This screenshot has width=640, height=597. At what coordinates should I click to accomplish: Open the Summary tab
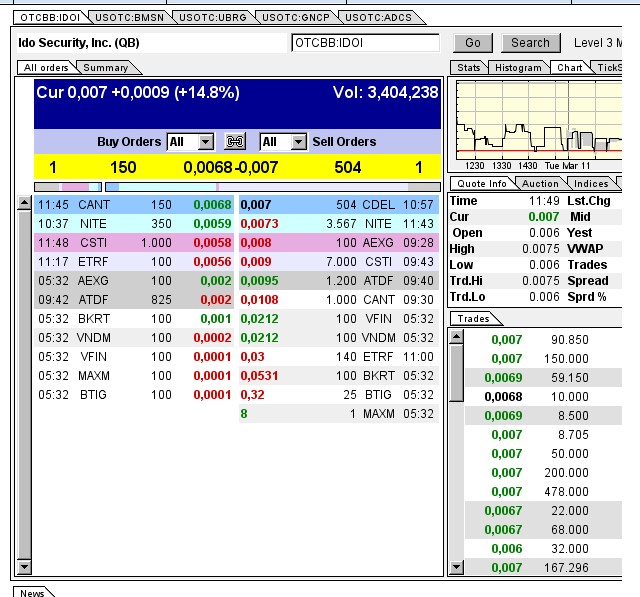pos(106,68)
